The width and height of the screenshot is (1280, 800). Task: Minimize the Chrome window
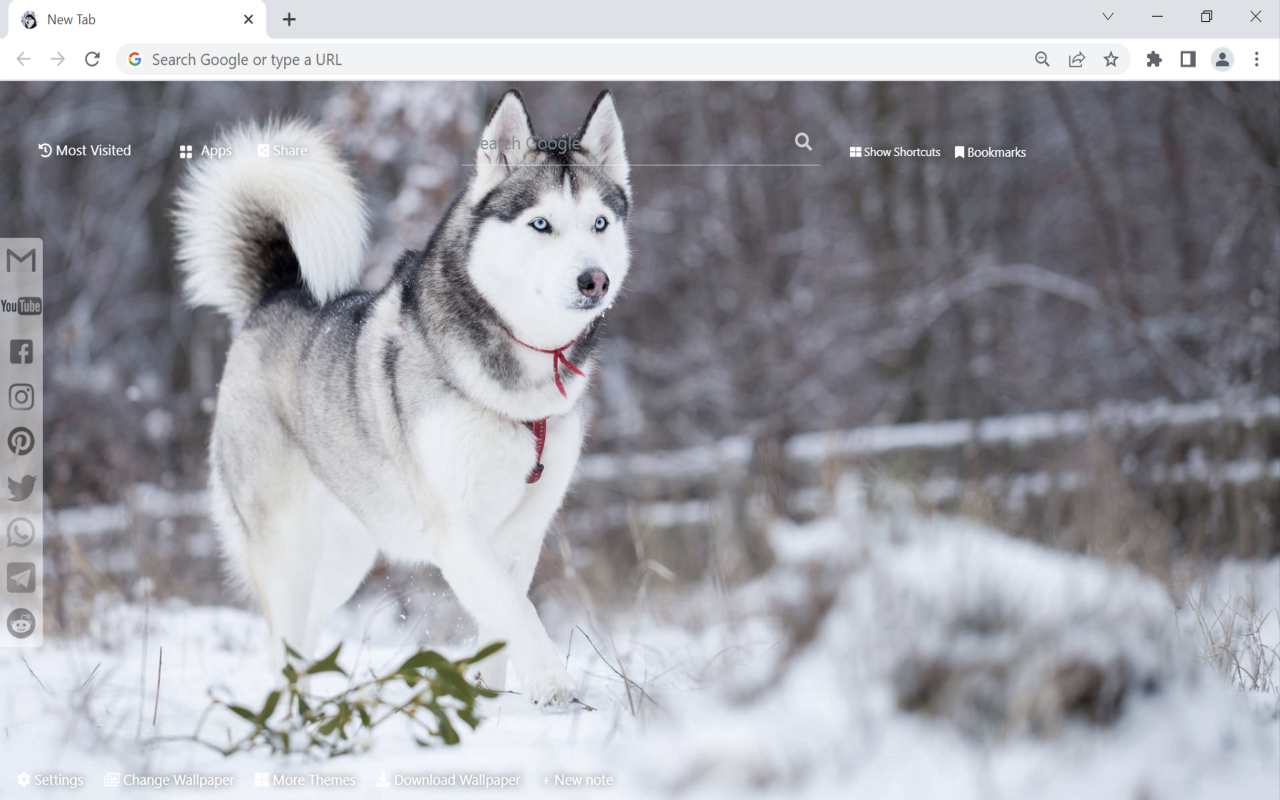coord(1157,16)
